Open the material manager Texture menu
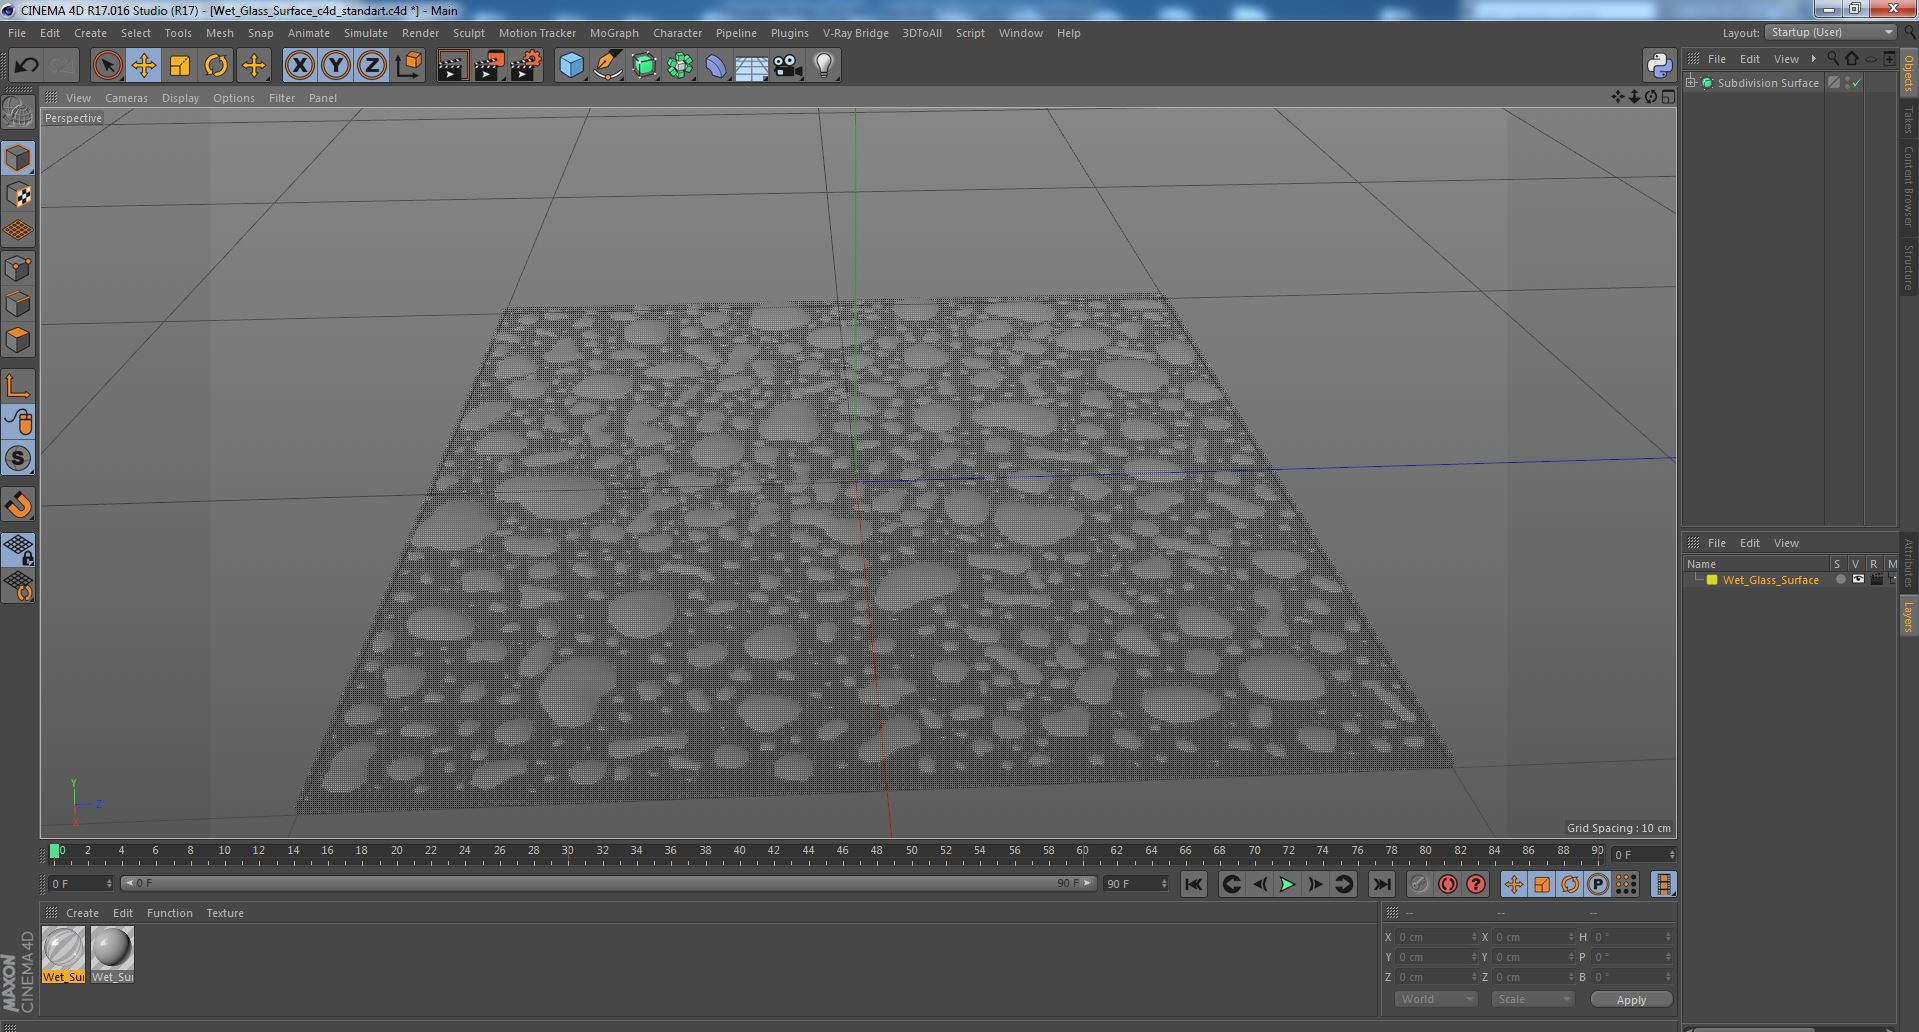Image resolution: width=1919 pixels, height=1032 pixels. (225, 913)
